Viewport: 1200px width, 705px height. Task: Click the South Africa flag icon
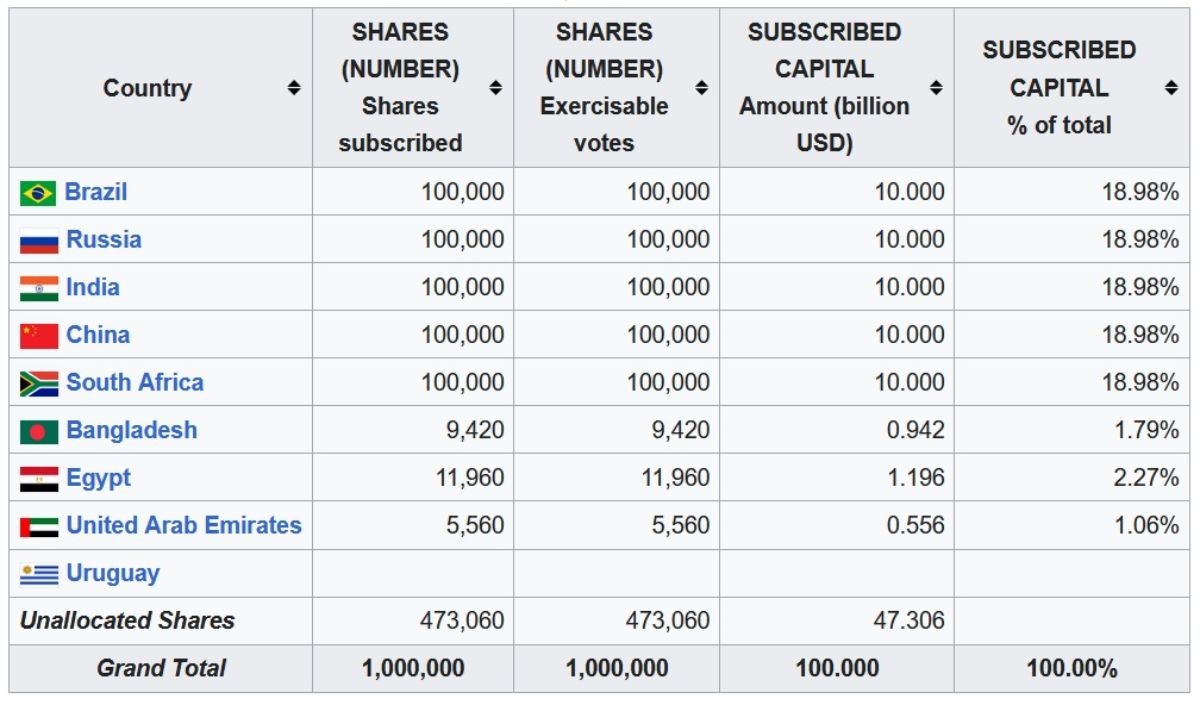39,384
